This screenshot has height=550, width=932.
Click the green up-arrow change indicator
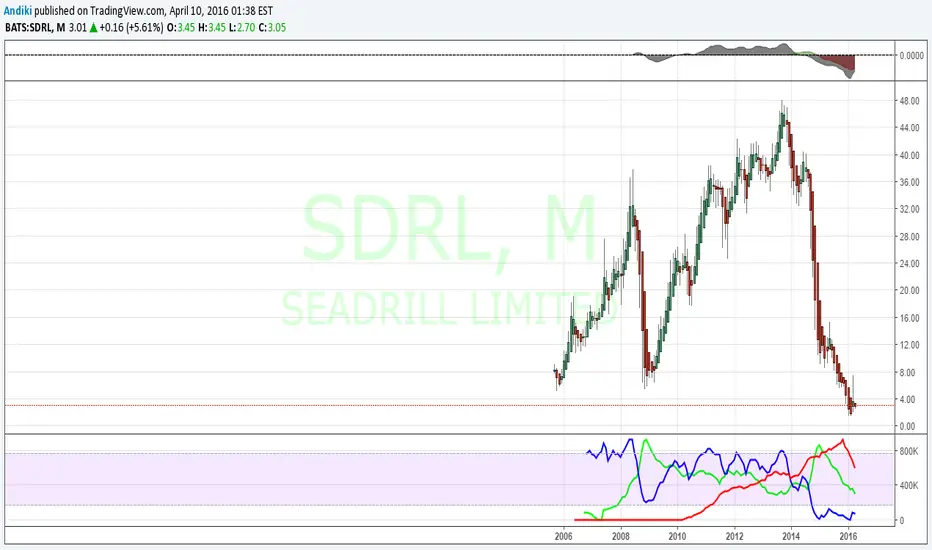point(93,27)
